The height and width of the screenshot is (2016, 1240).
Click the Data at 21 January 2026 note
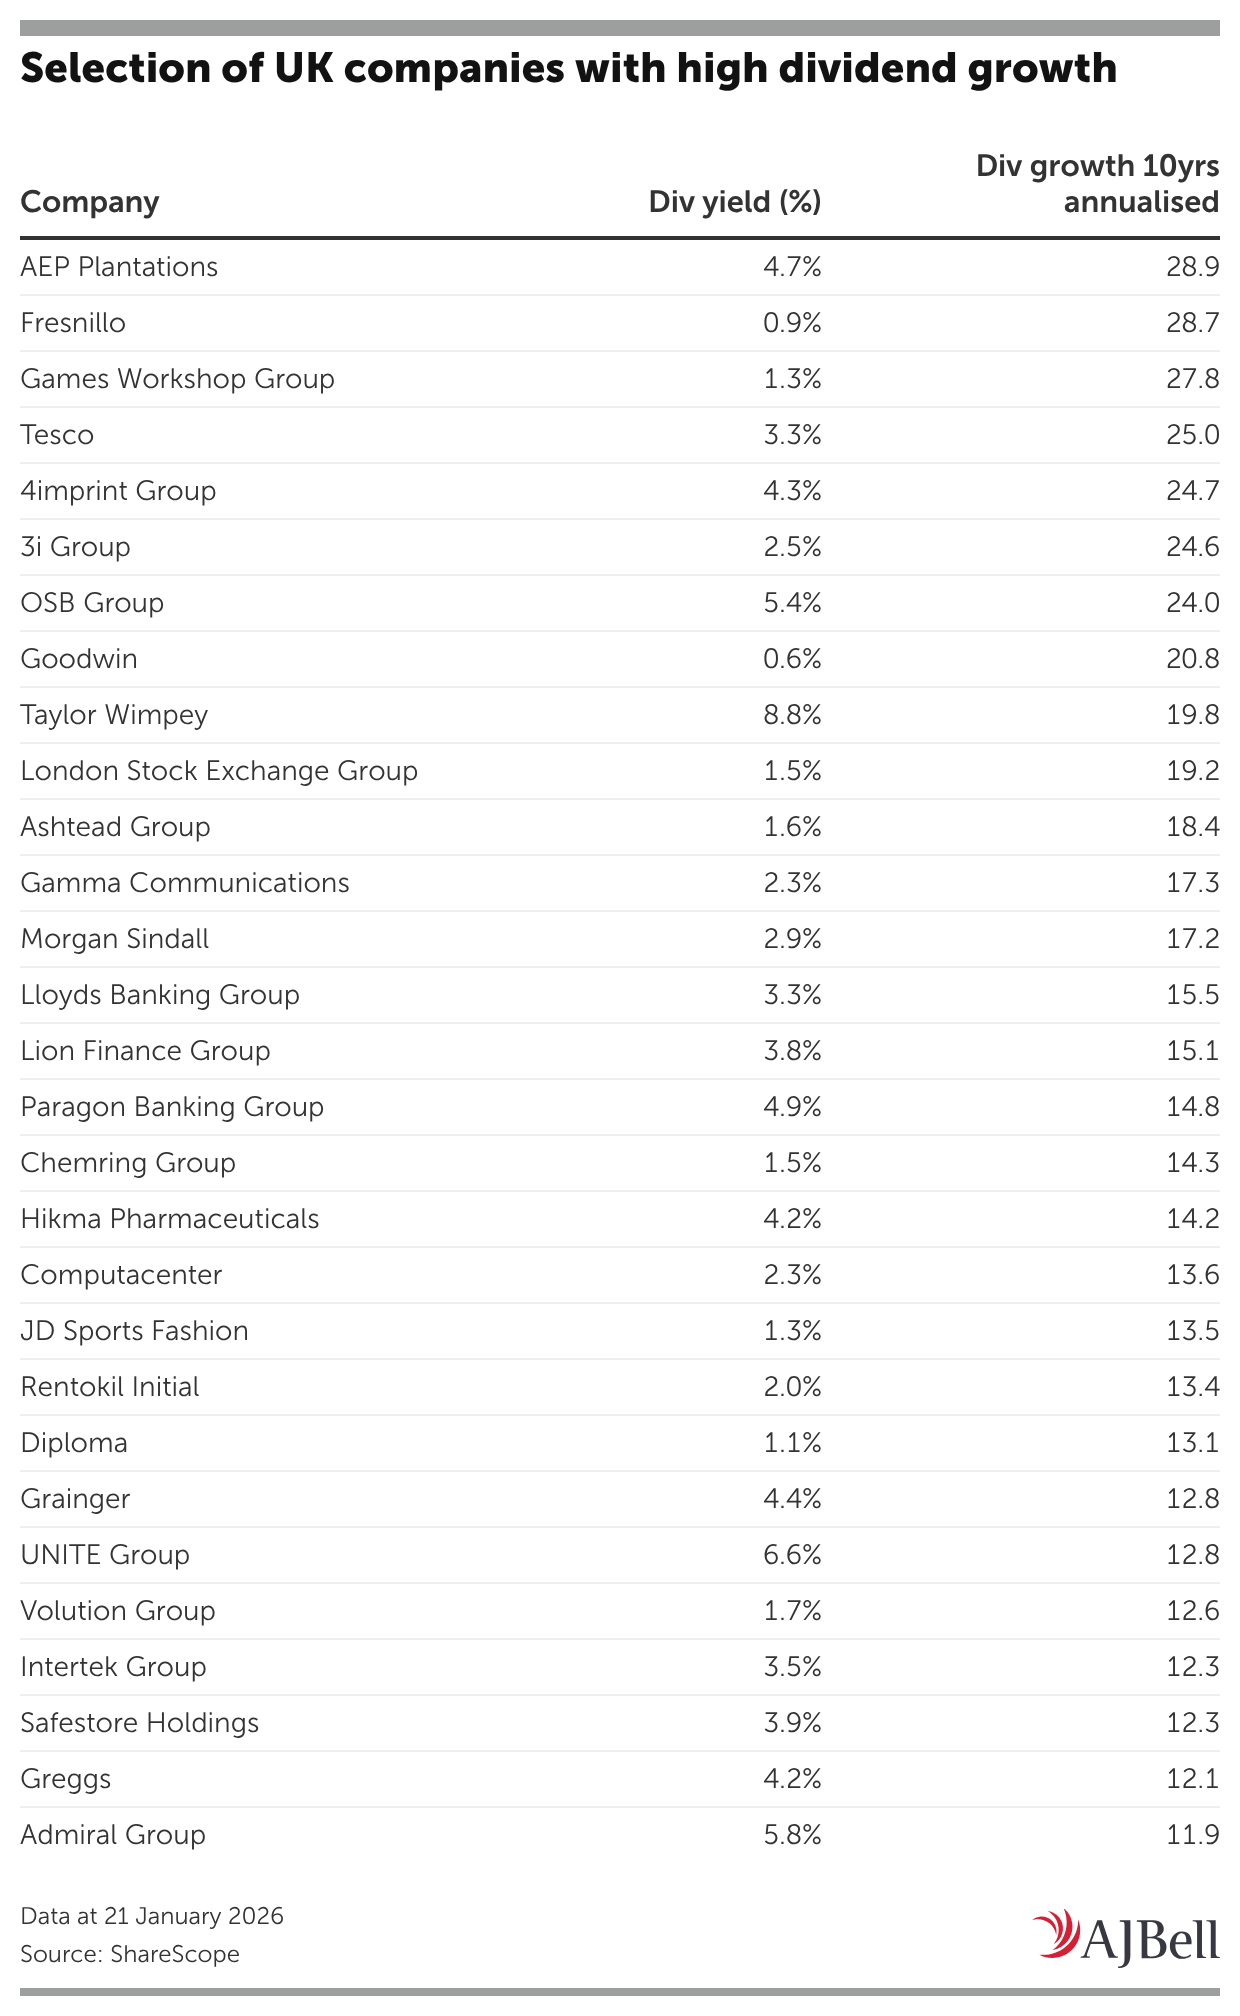point(152,1916)
